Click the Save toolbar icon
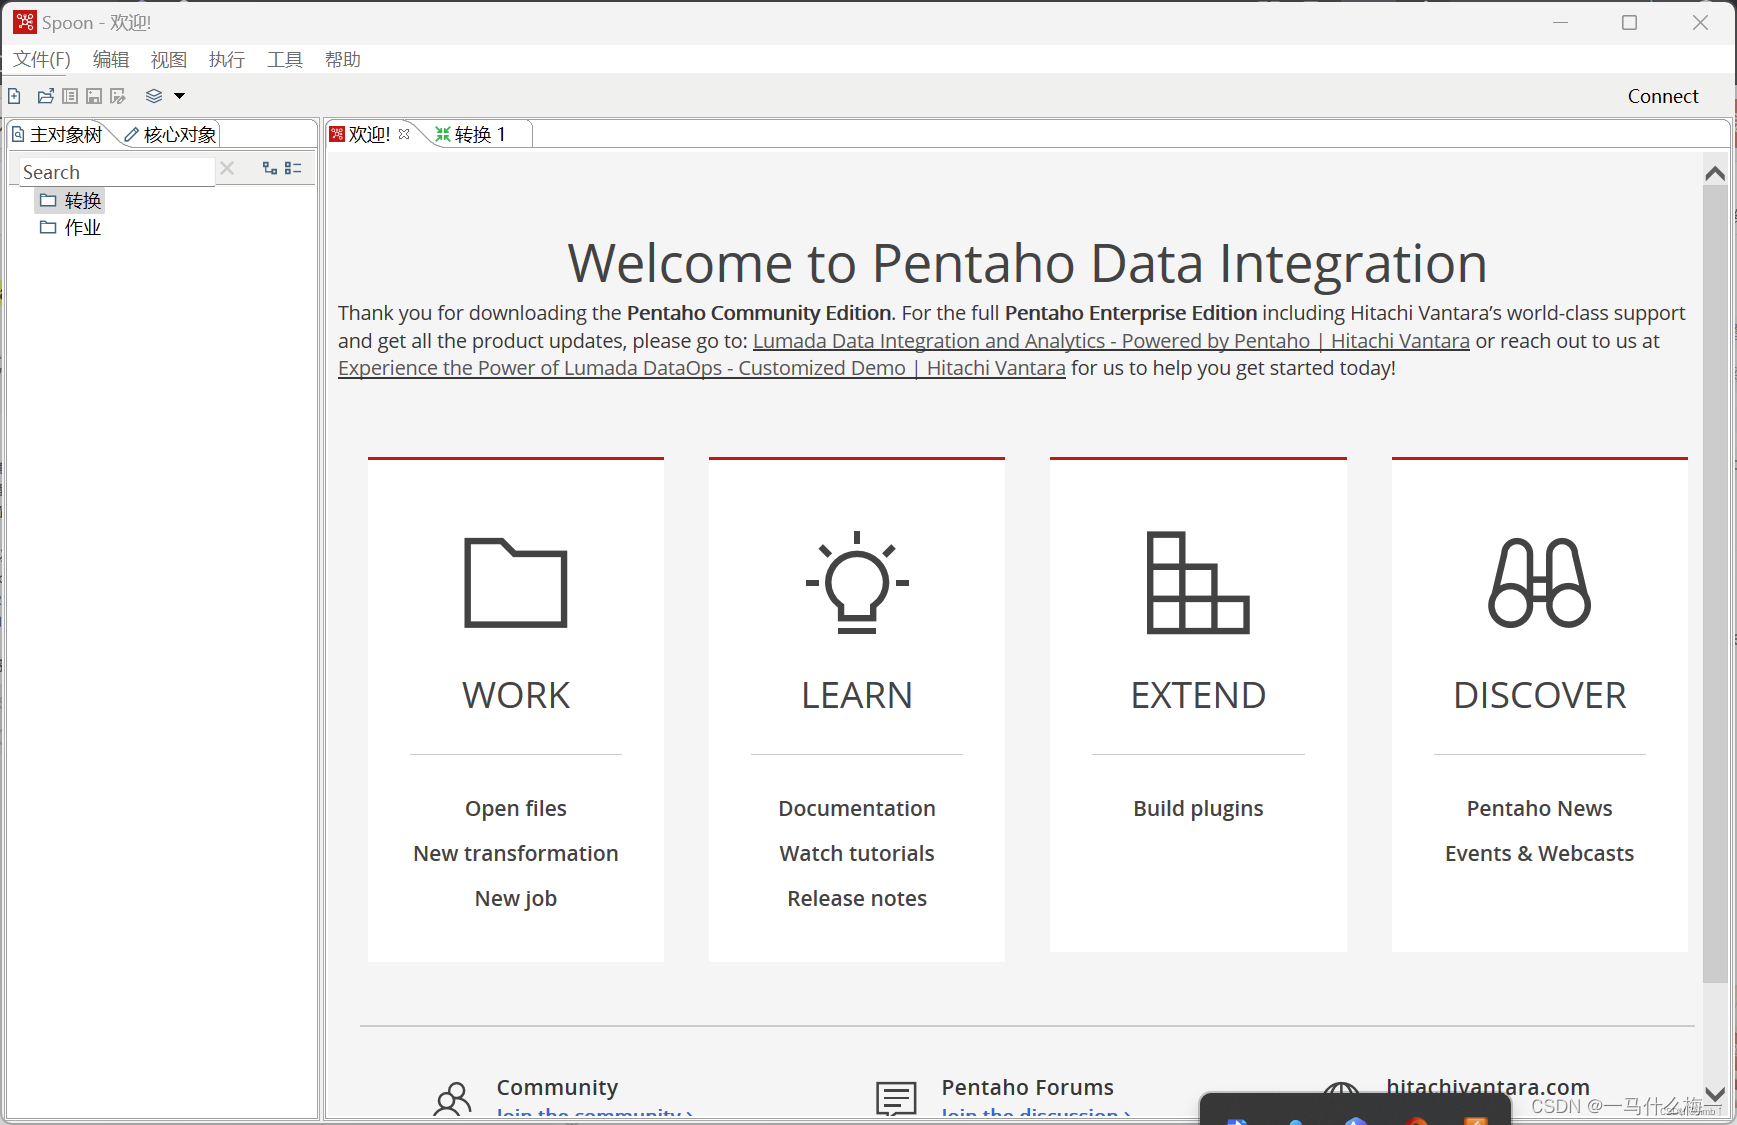The image size is (1737, 1125). (x=94, y=96)
